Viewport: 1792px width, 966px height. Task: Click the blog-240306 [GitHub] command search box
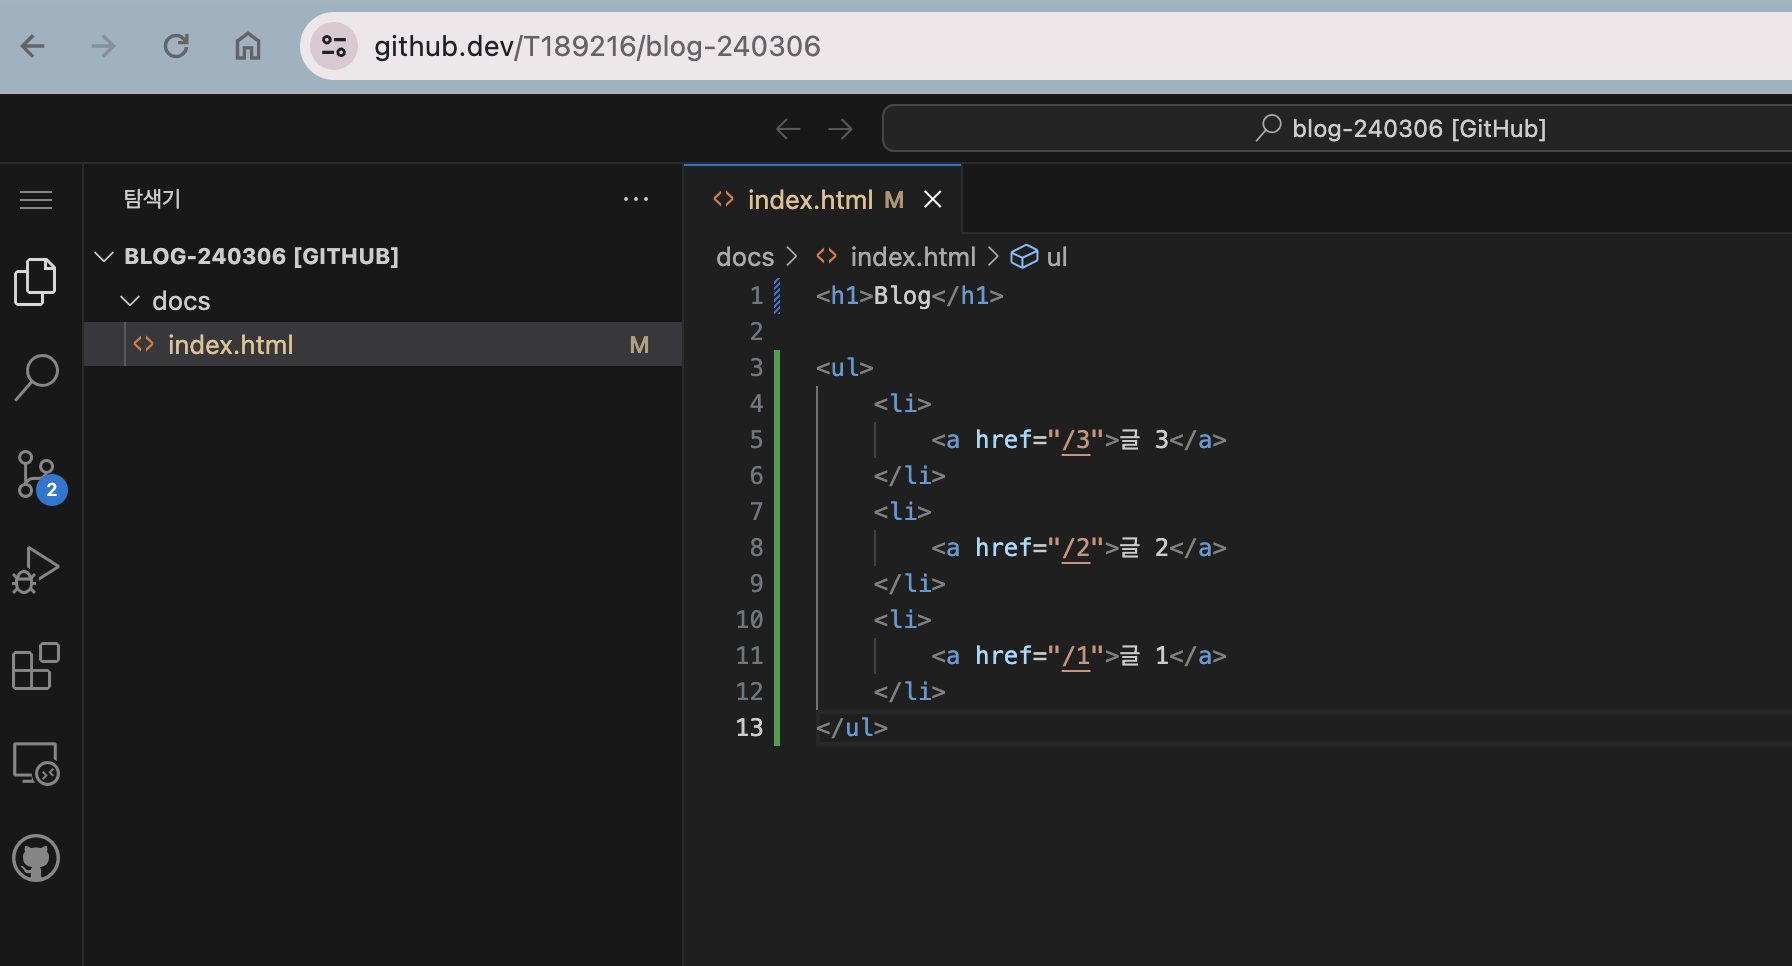(1338, 128)
